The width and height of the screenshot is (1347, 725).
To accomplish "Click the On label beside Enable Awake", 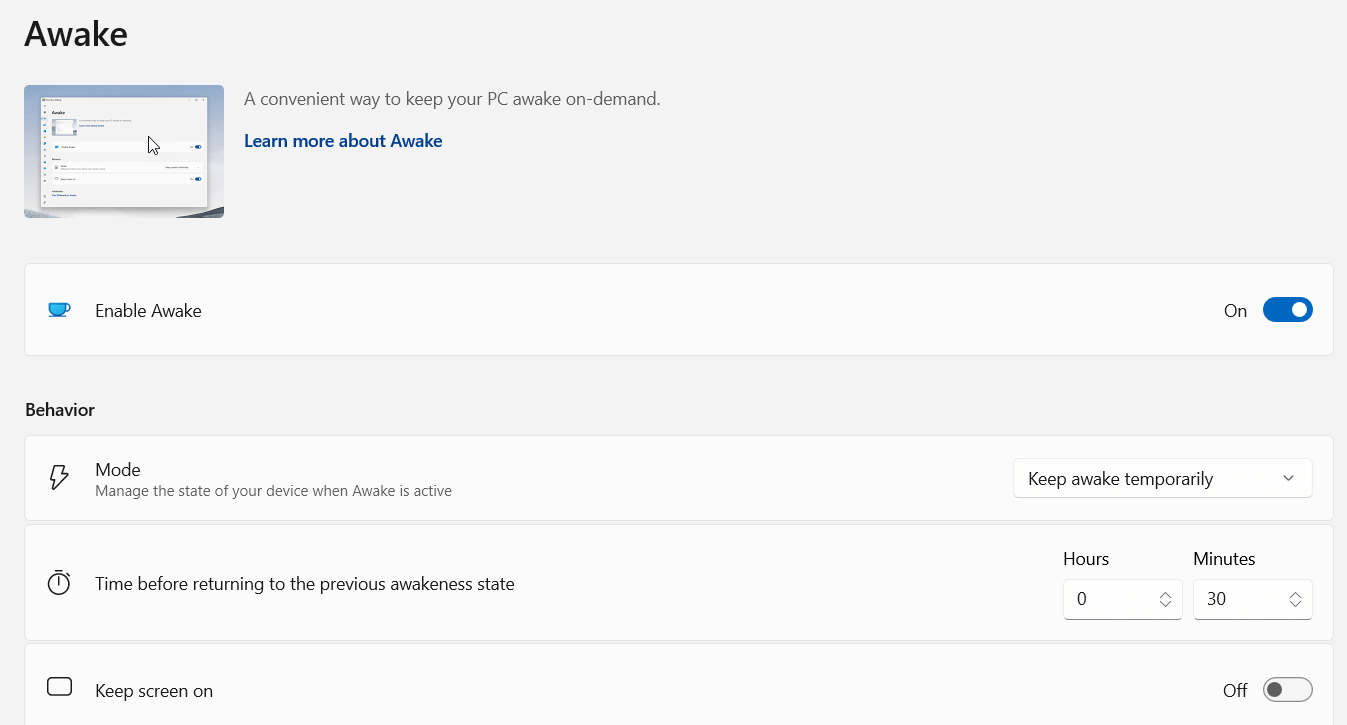I will 1235,311.
